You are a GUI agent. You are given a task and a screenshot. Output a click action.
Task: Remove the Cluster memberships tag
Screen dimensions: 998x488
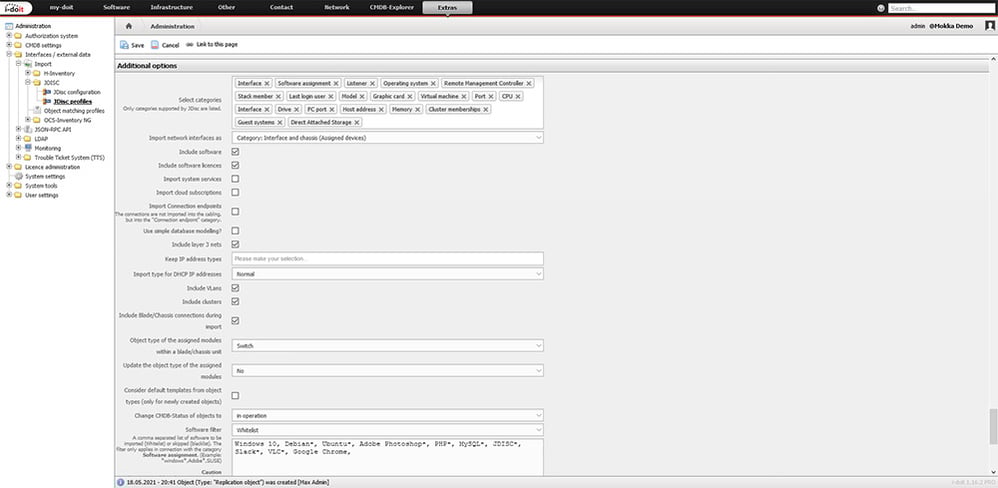(486, 109)
